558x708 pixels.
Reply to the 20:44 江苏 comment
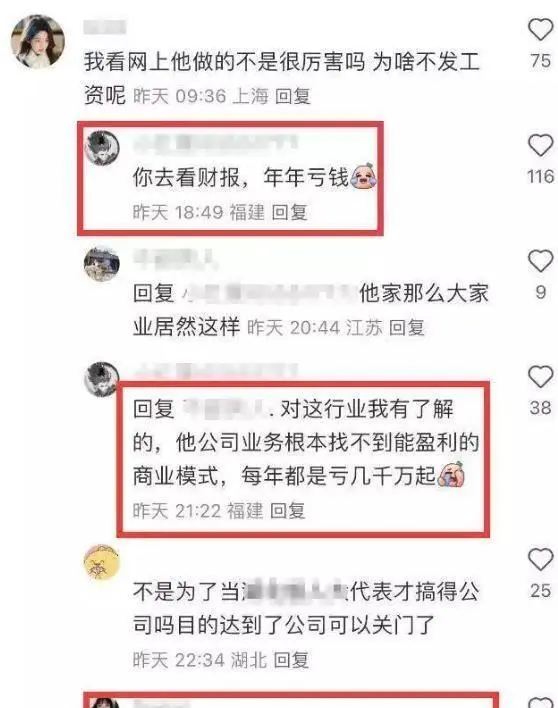point(407,328)
